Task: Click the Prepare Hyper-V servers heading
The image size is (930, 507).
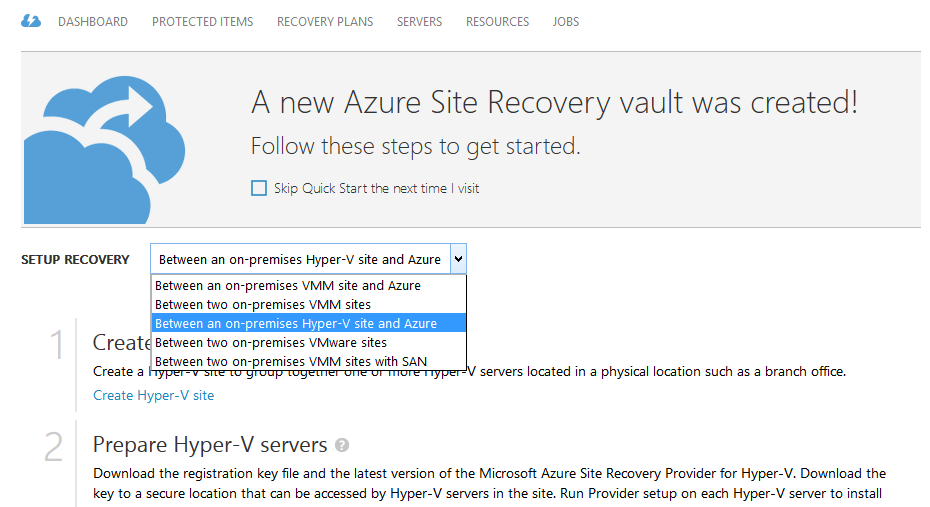Action: [x=210, y=445]
